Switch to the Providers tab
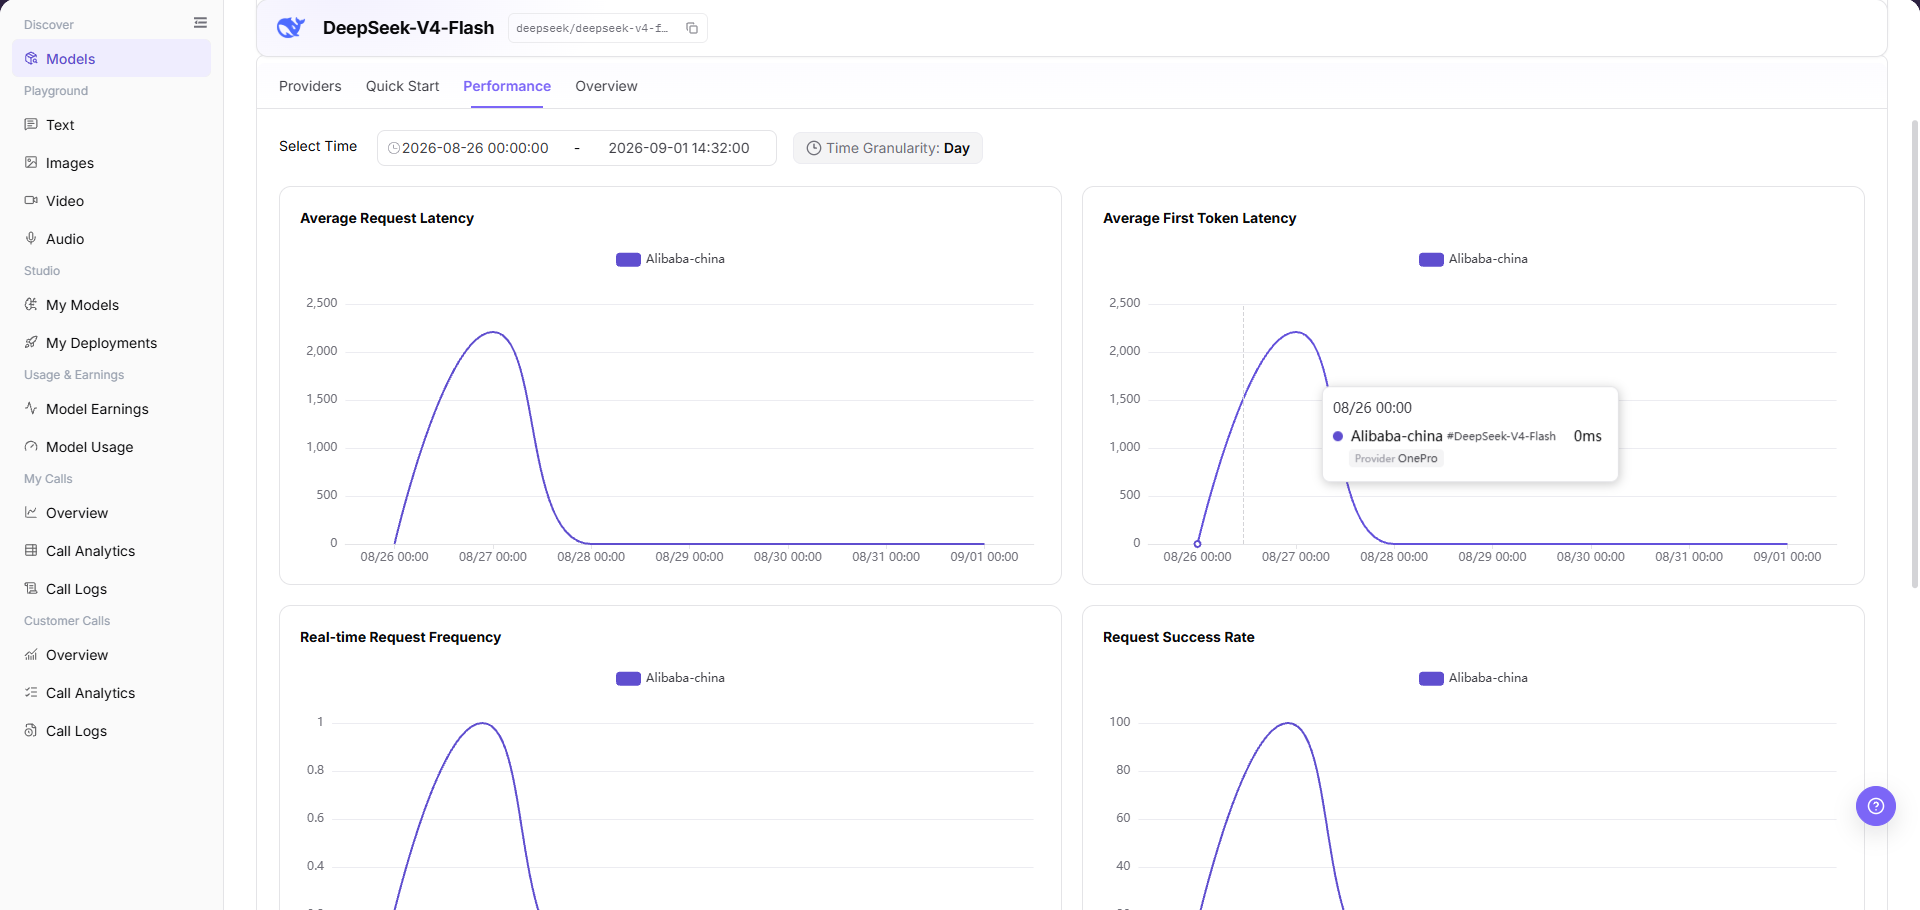The width and height of the screenshot is (1920, 910). click(310, 86)
